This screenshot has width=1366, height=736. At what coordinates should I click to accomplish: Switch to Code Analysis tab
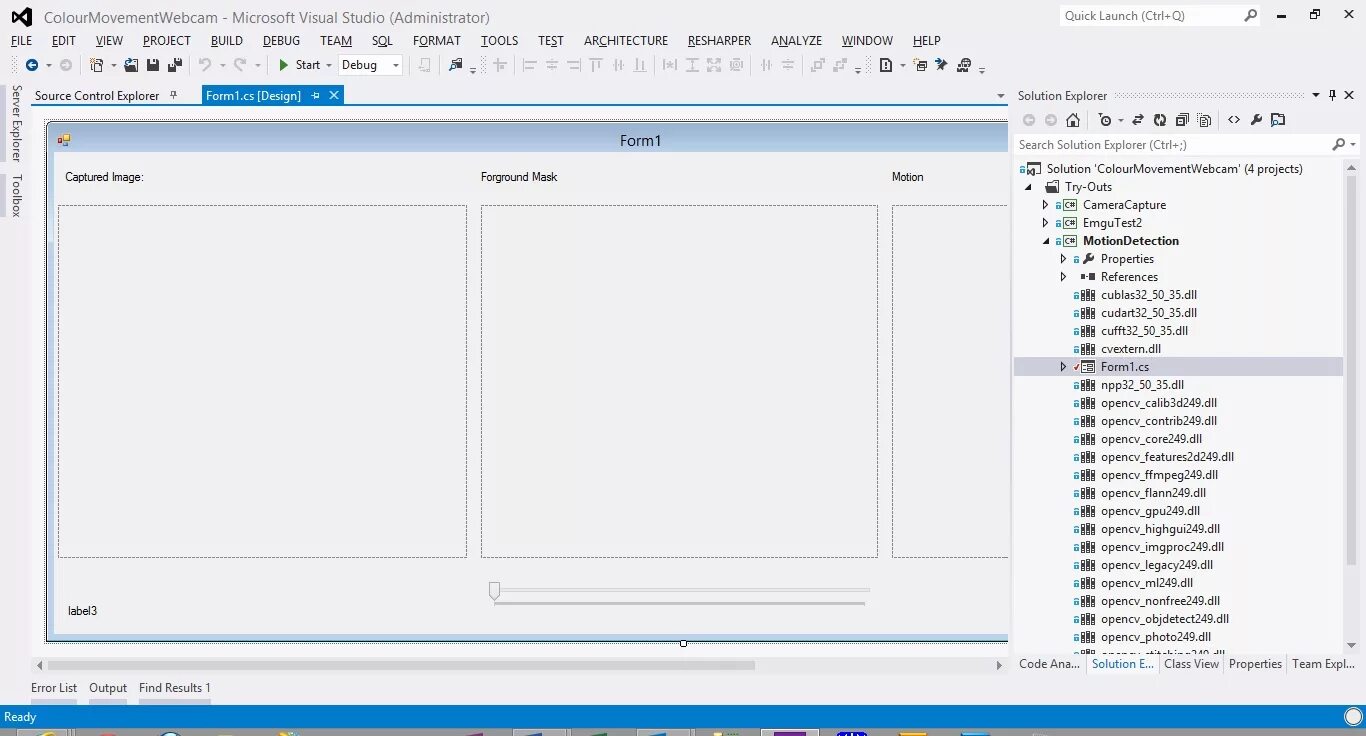1049,664
